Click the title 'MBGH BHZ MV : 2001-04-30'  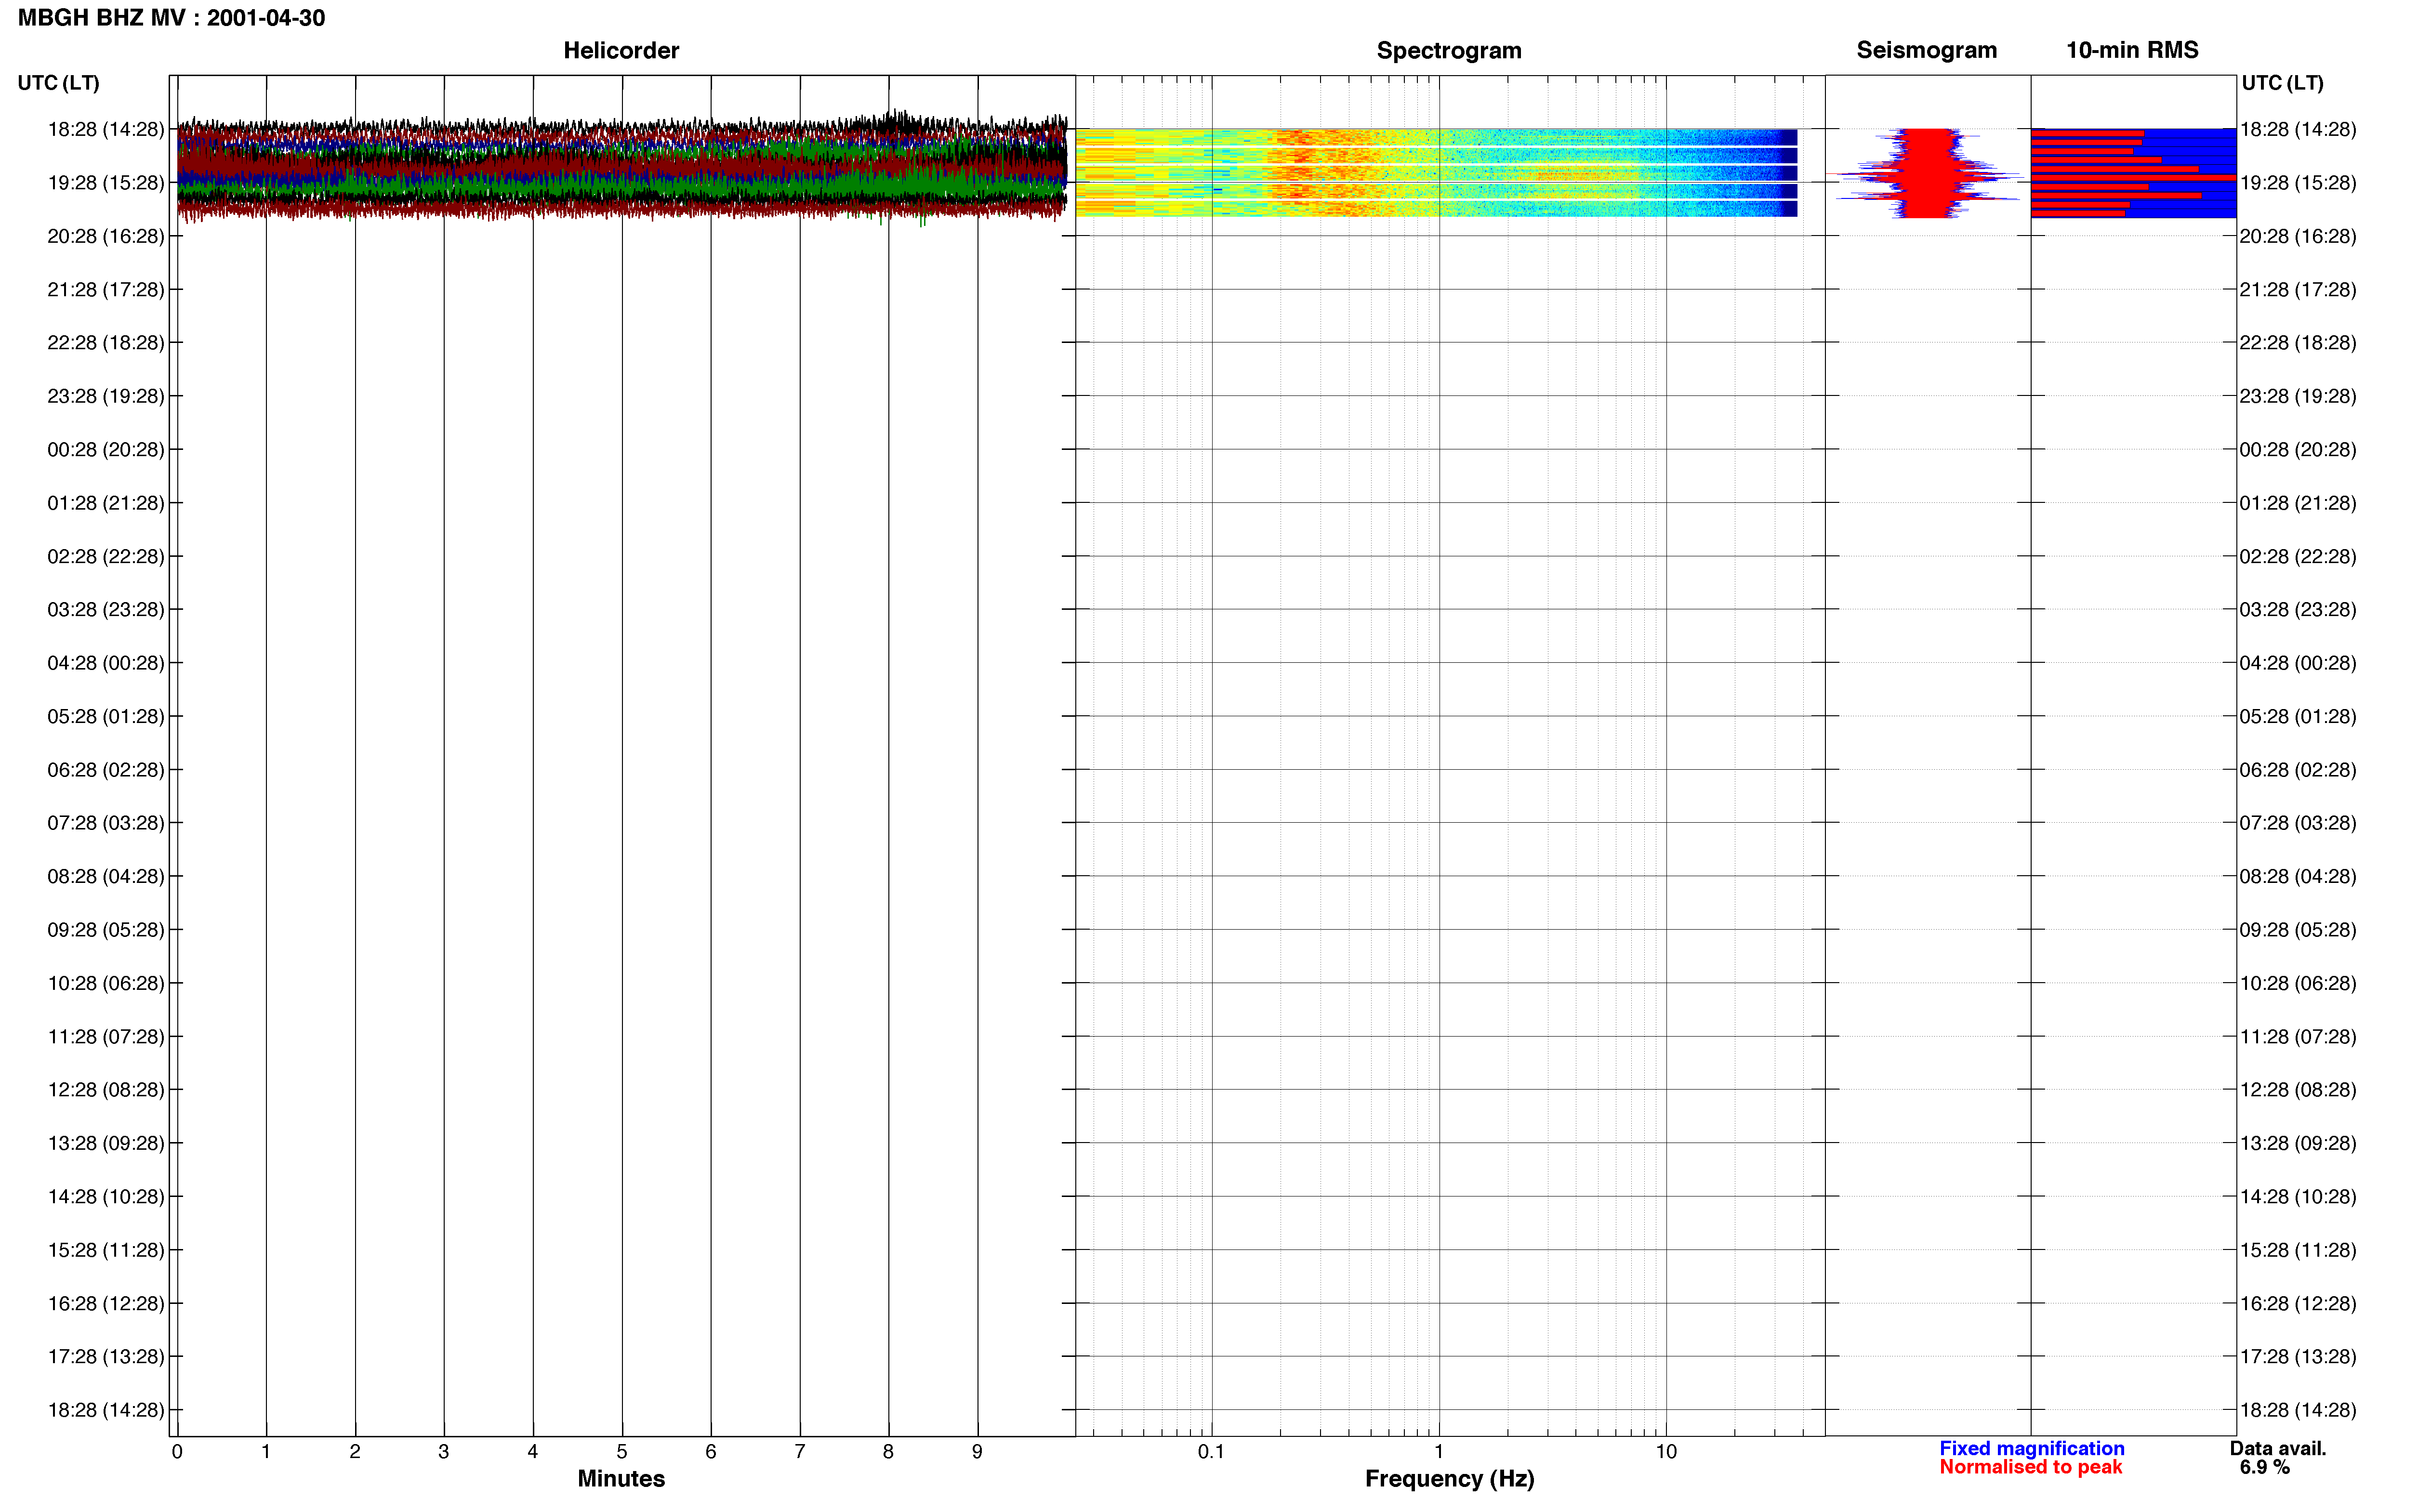coord(171,18)
